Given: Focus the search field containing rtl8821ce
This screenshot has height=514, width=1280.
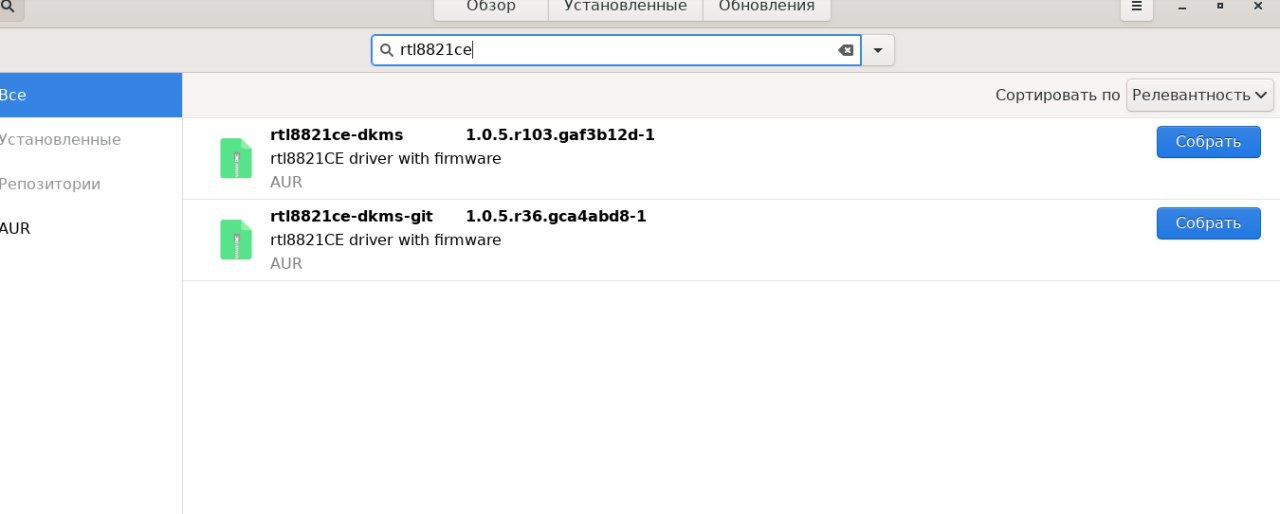Looking at the screenshot, I should [615, 50].
